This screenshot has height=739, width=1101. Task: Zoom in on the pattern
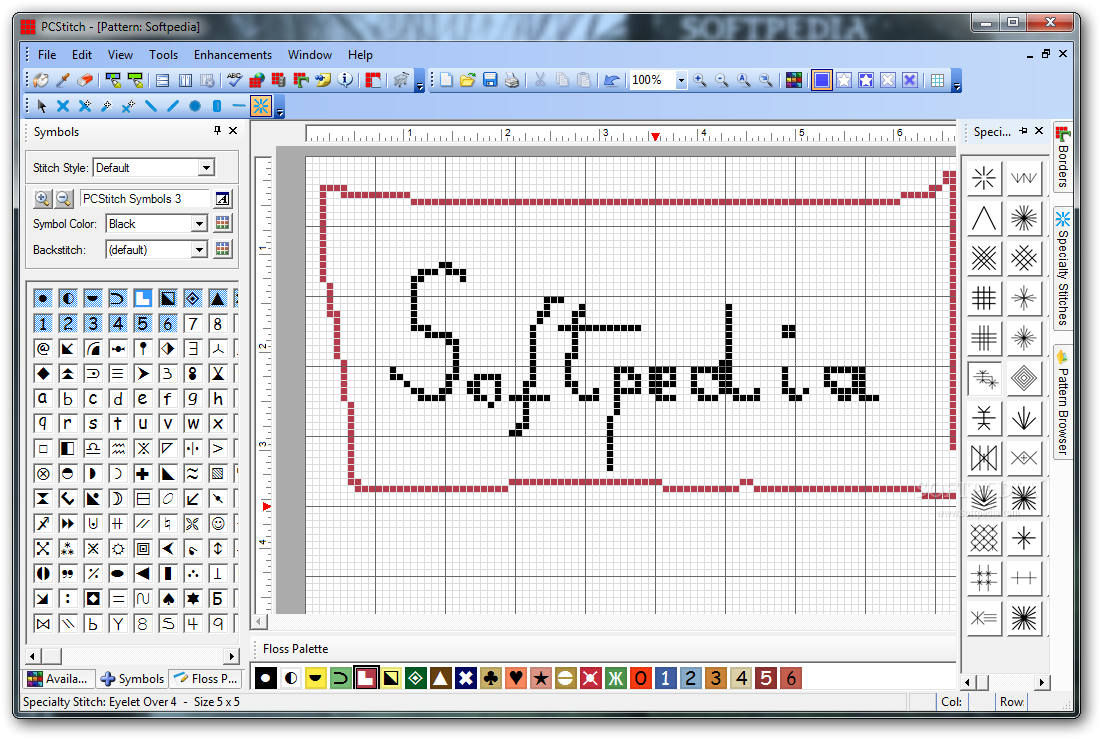(699, 80)
